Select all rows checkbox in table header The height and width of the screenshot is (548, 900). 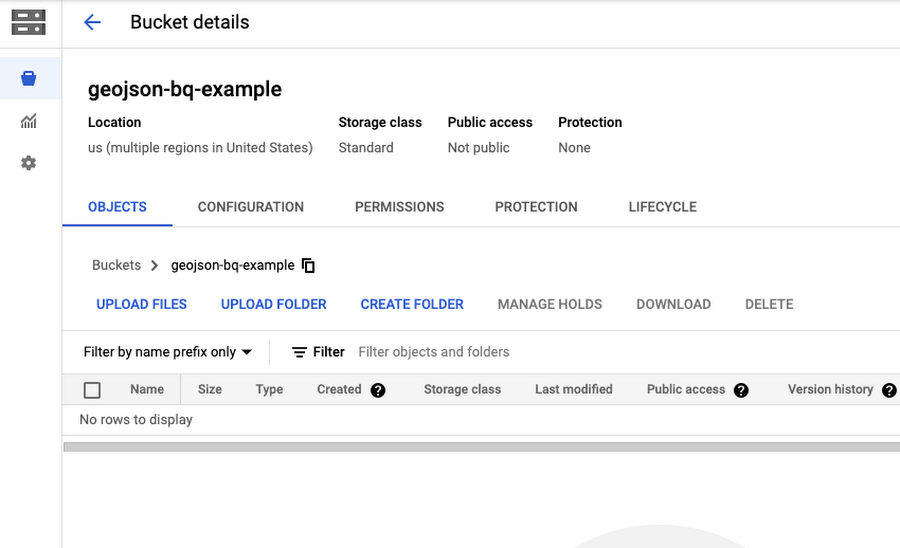[x=92, y=390]
